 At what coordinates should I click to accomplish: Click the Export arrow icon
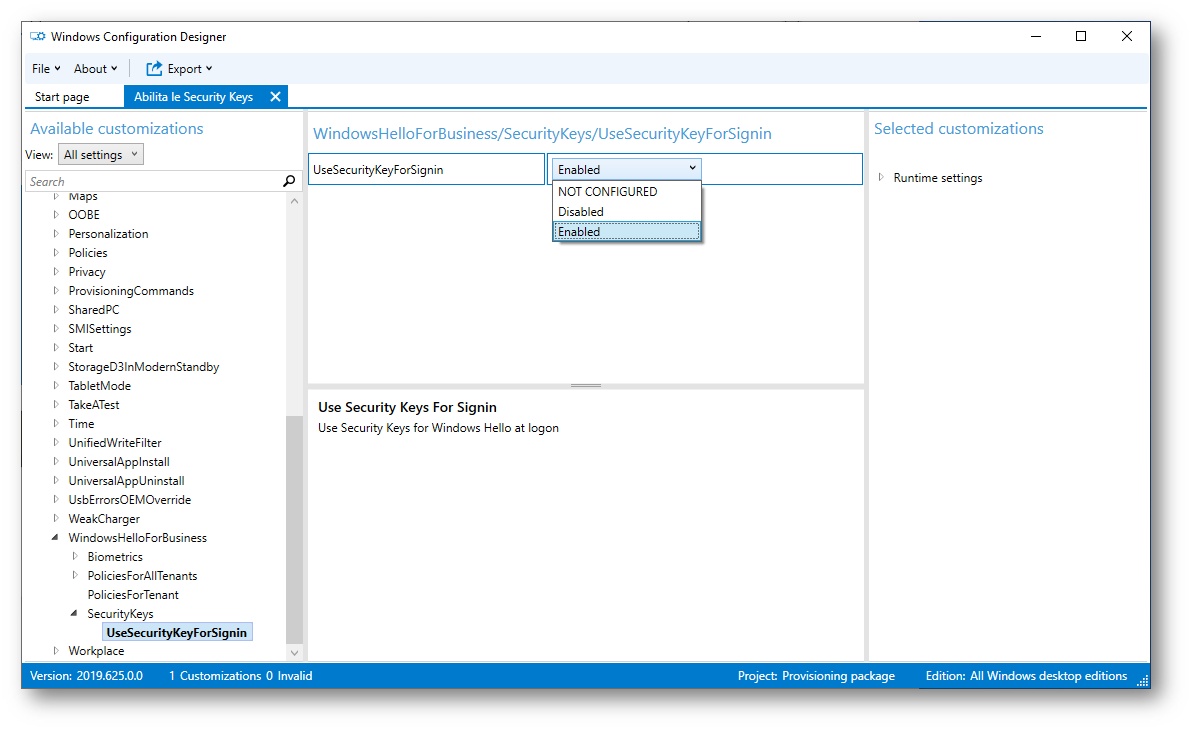pos(154,68)
